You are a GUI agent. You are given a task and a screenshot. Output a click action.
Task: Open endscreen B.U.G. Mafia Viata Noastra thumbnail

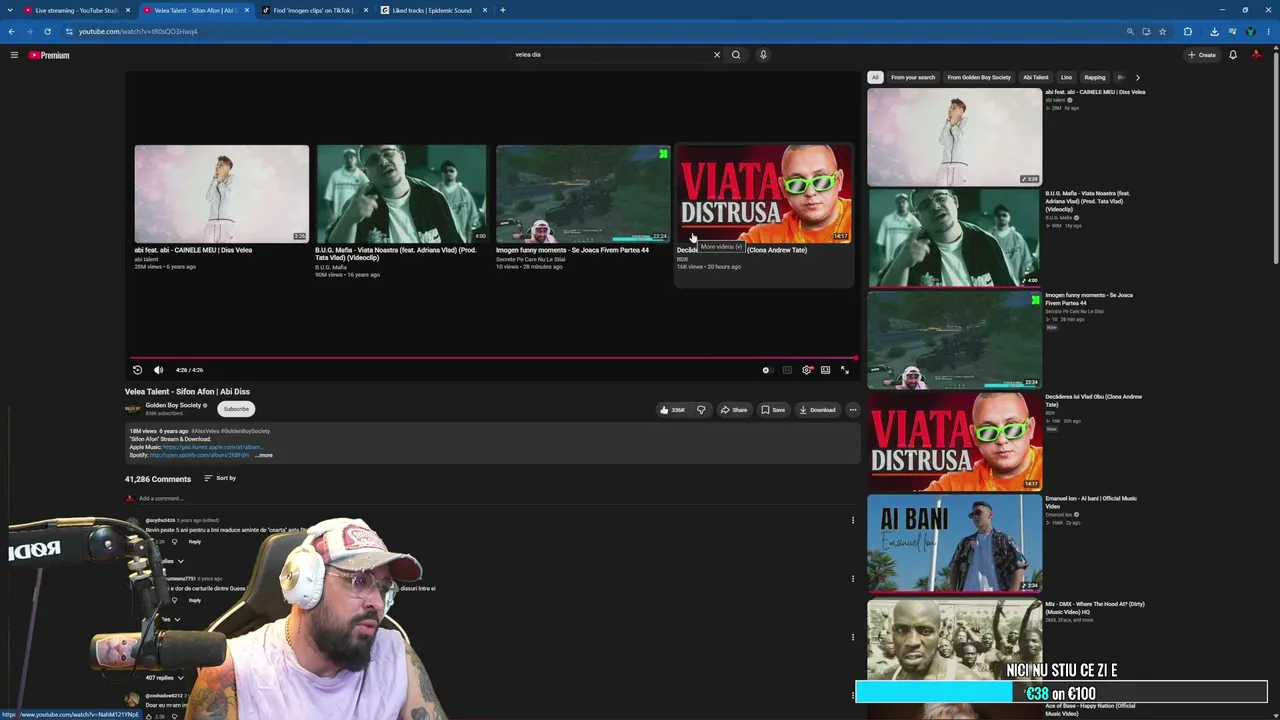[x=402, y=194]
